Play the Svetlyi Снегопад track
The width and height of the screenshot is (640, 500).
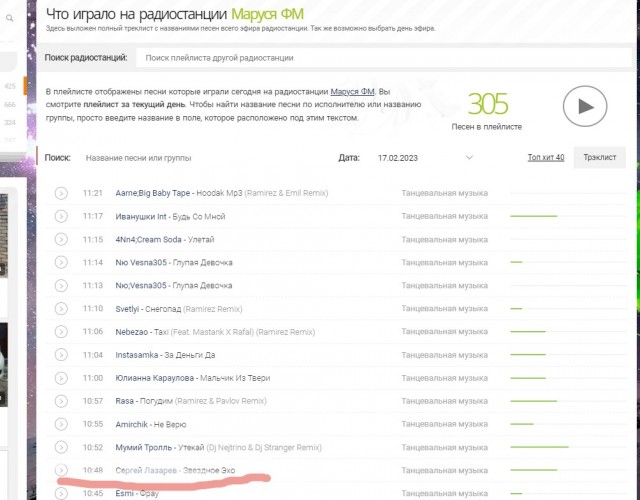pos(61,309)
